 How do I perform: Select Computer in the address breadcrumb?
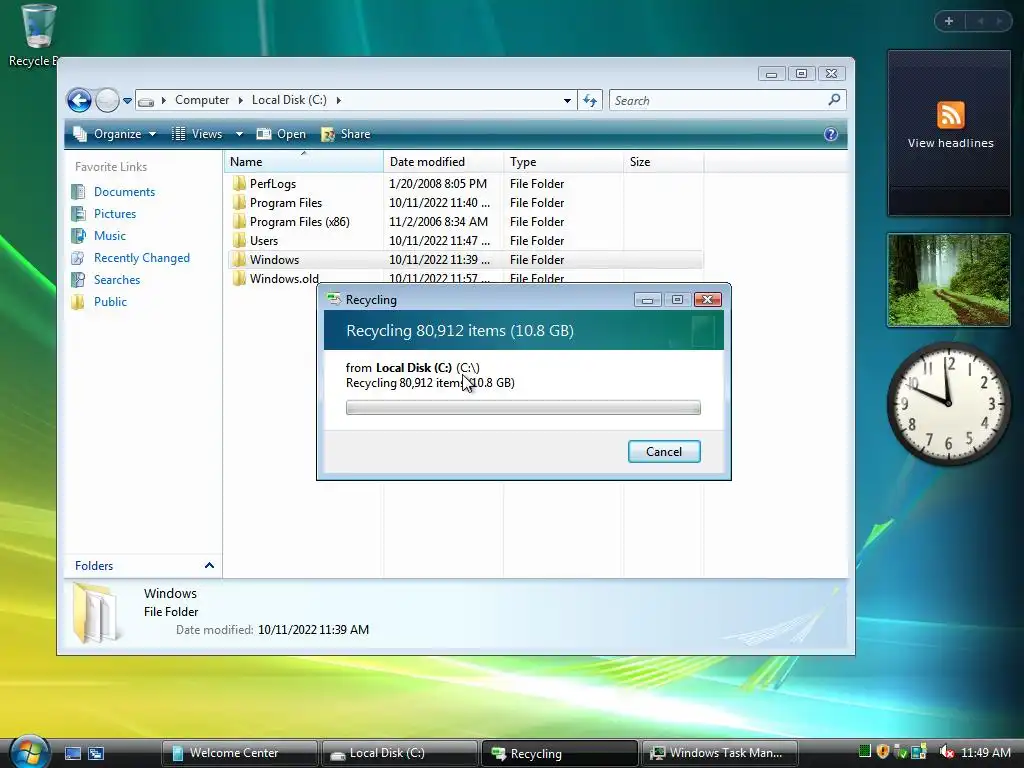(x=202, y=100)
